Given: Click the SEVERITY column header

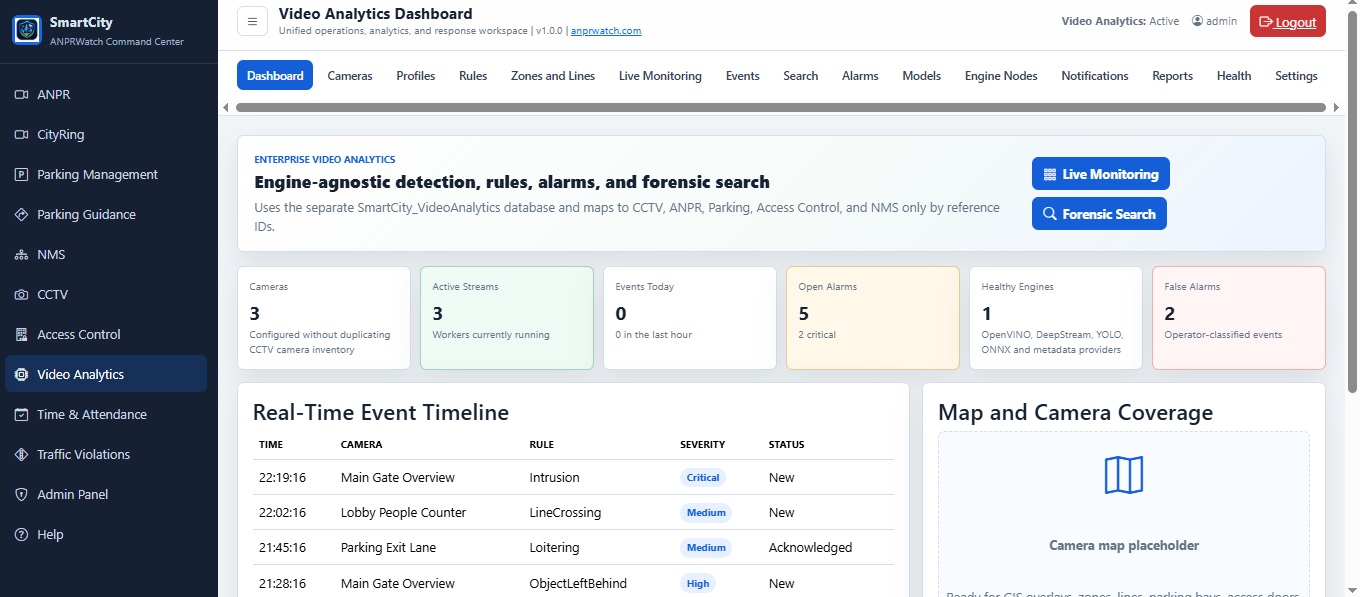Looking at the screenshot, I should (702, 445).
